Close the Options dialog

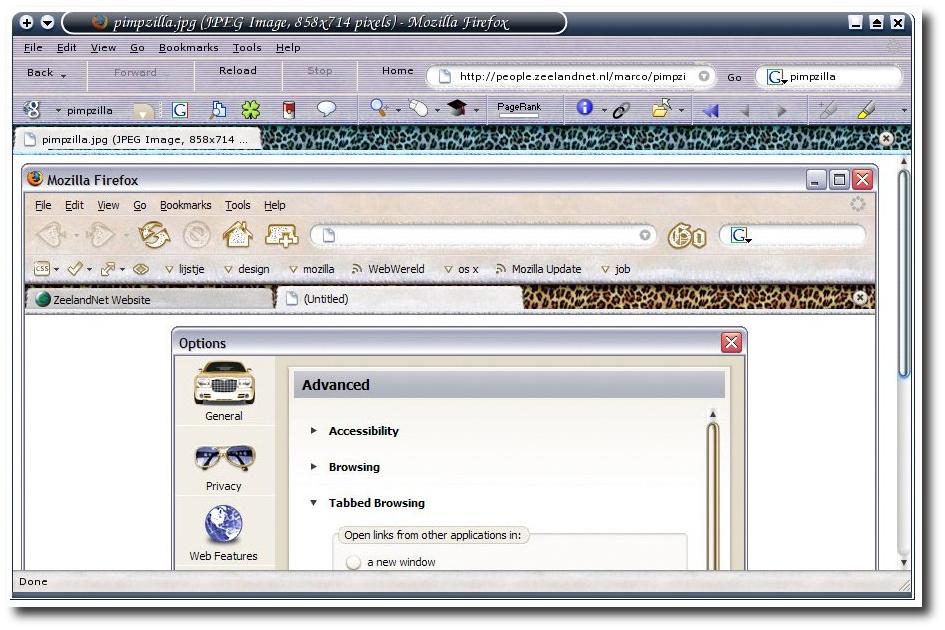click(x=732, y=343)
